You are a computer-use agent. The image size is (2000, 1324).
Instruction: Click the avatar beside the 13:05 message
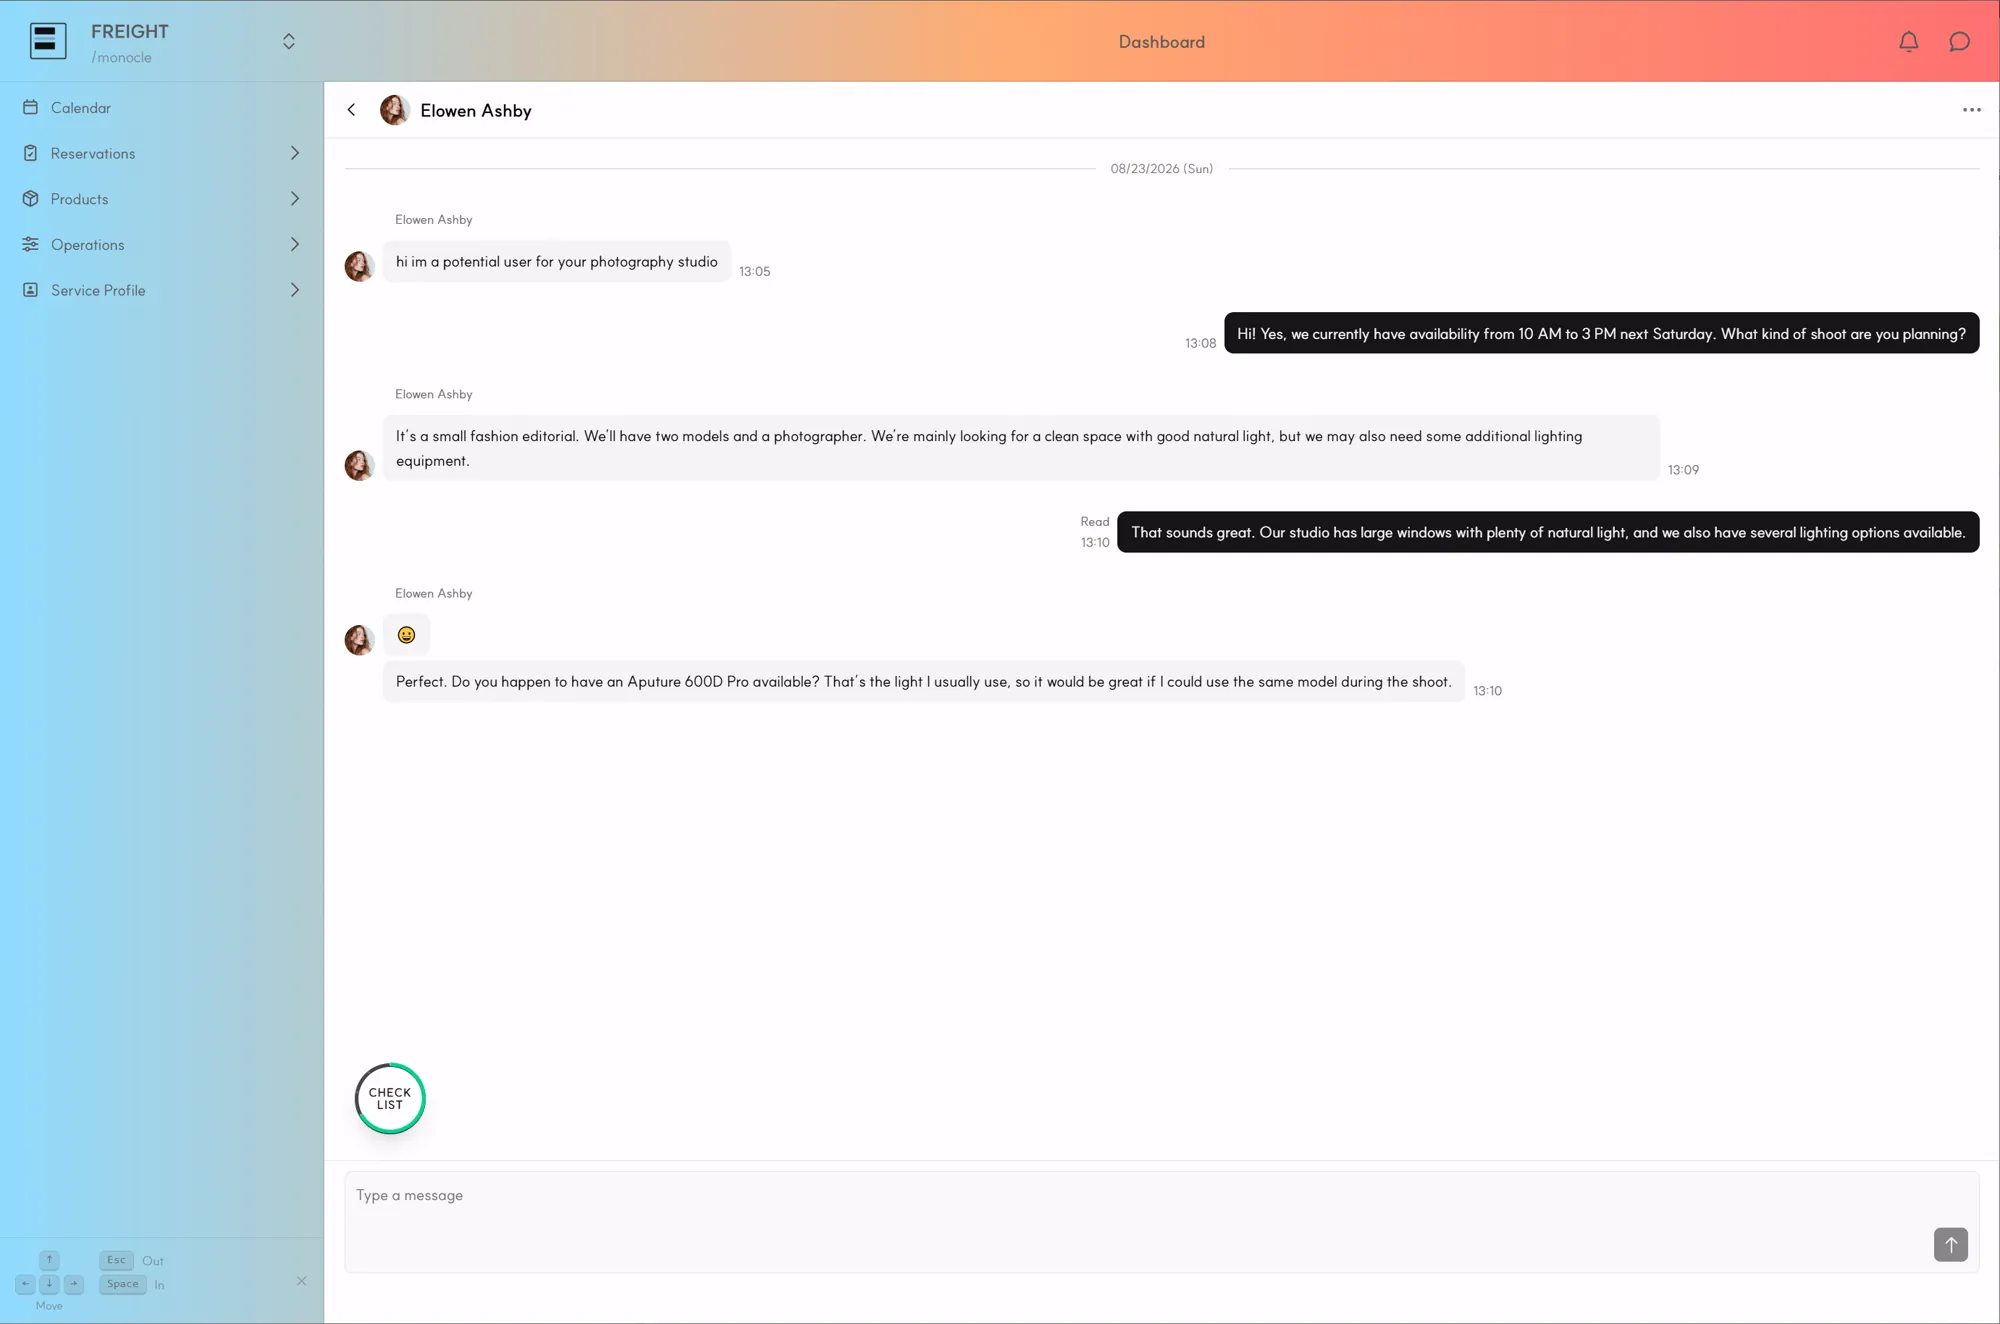point(359,266)
